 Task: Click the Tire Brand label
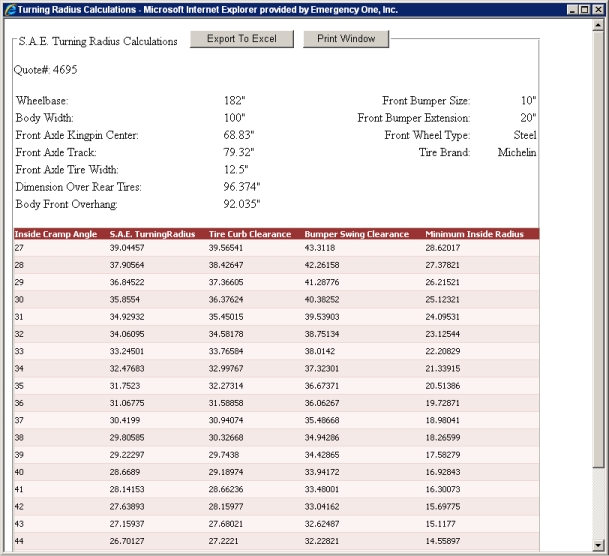pos(444,152)
